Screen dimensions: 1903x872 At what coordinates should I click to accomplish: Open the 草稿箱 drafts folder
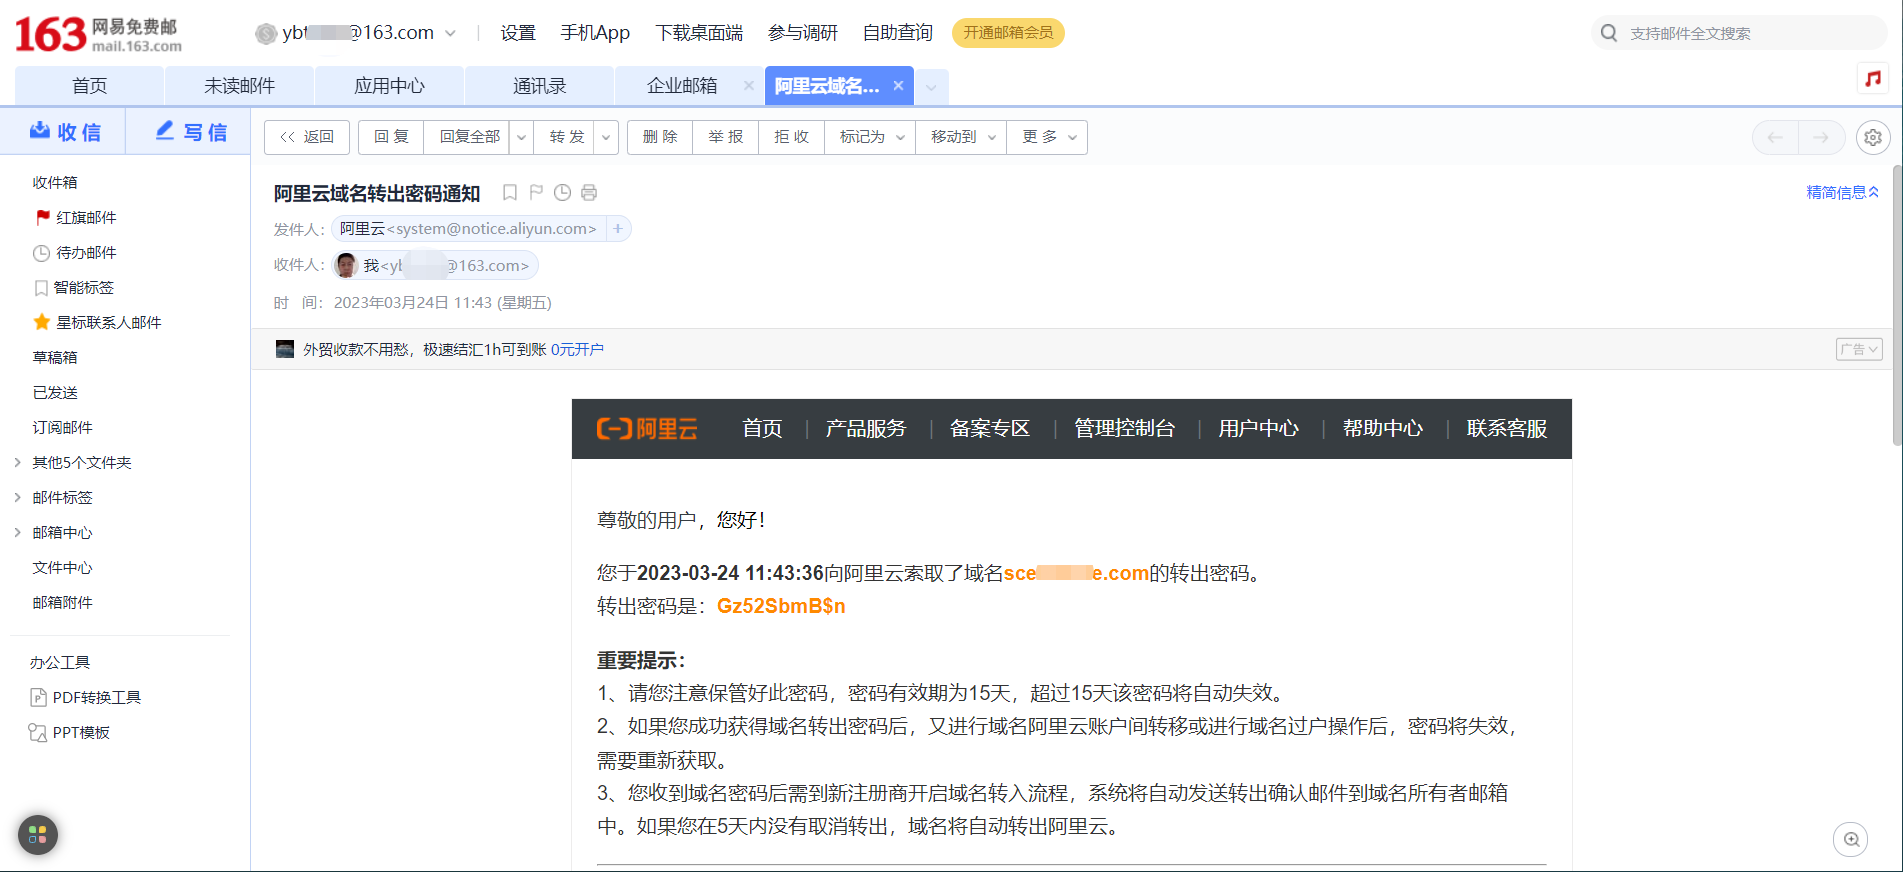[x=55, y=358]
